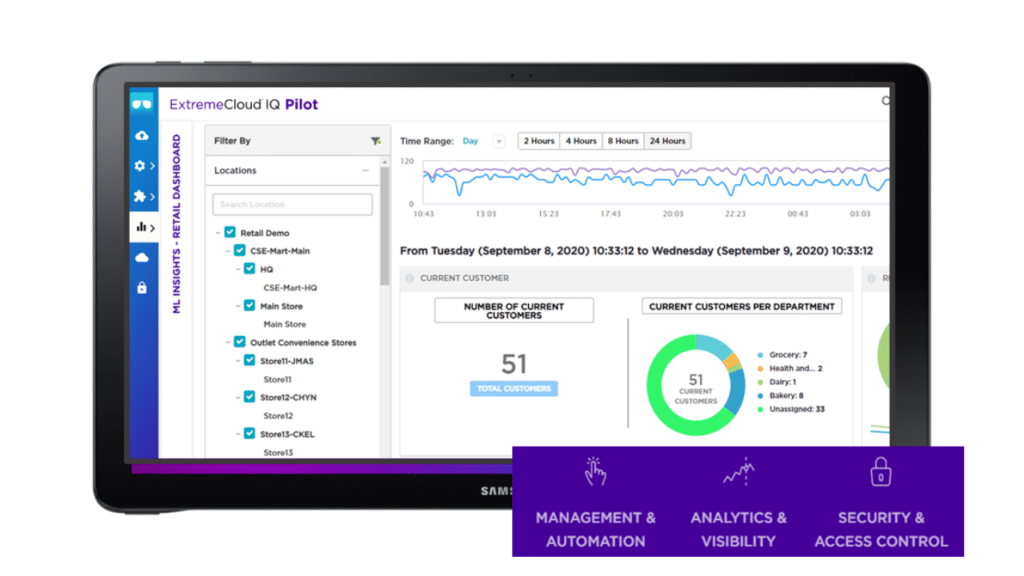Screen dimensions: 1024x576
Task: Uncheck the Retail Demo checkbox
Action: 230,232
